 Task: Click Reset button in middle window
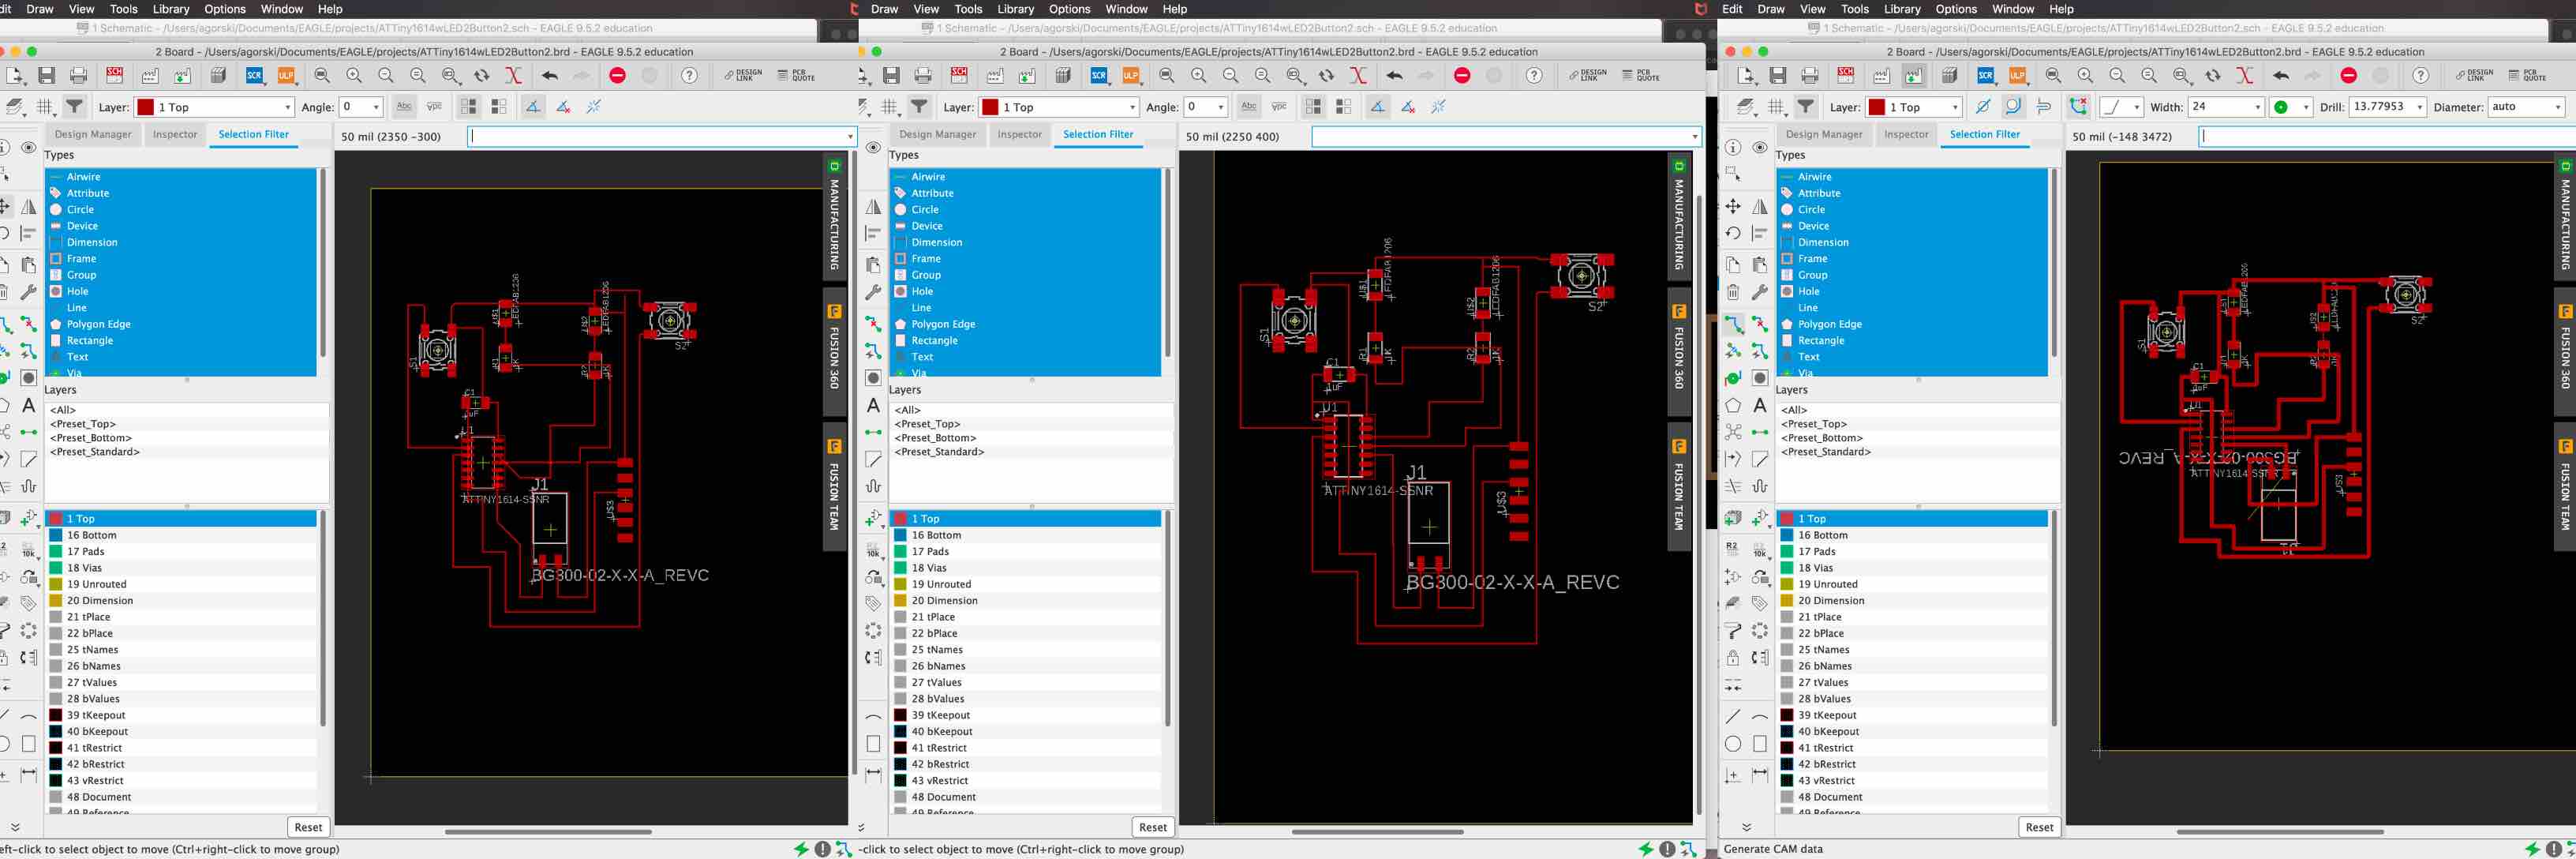pyautogui.click(x=1152, y=827)
